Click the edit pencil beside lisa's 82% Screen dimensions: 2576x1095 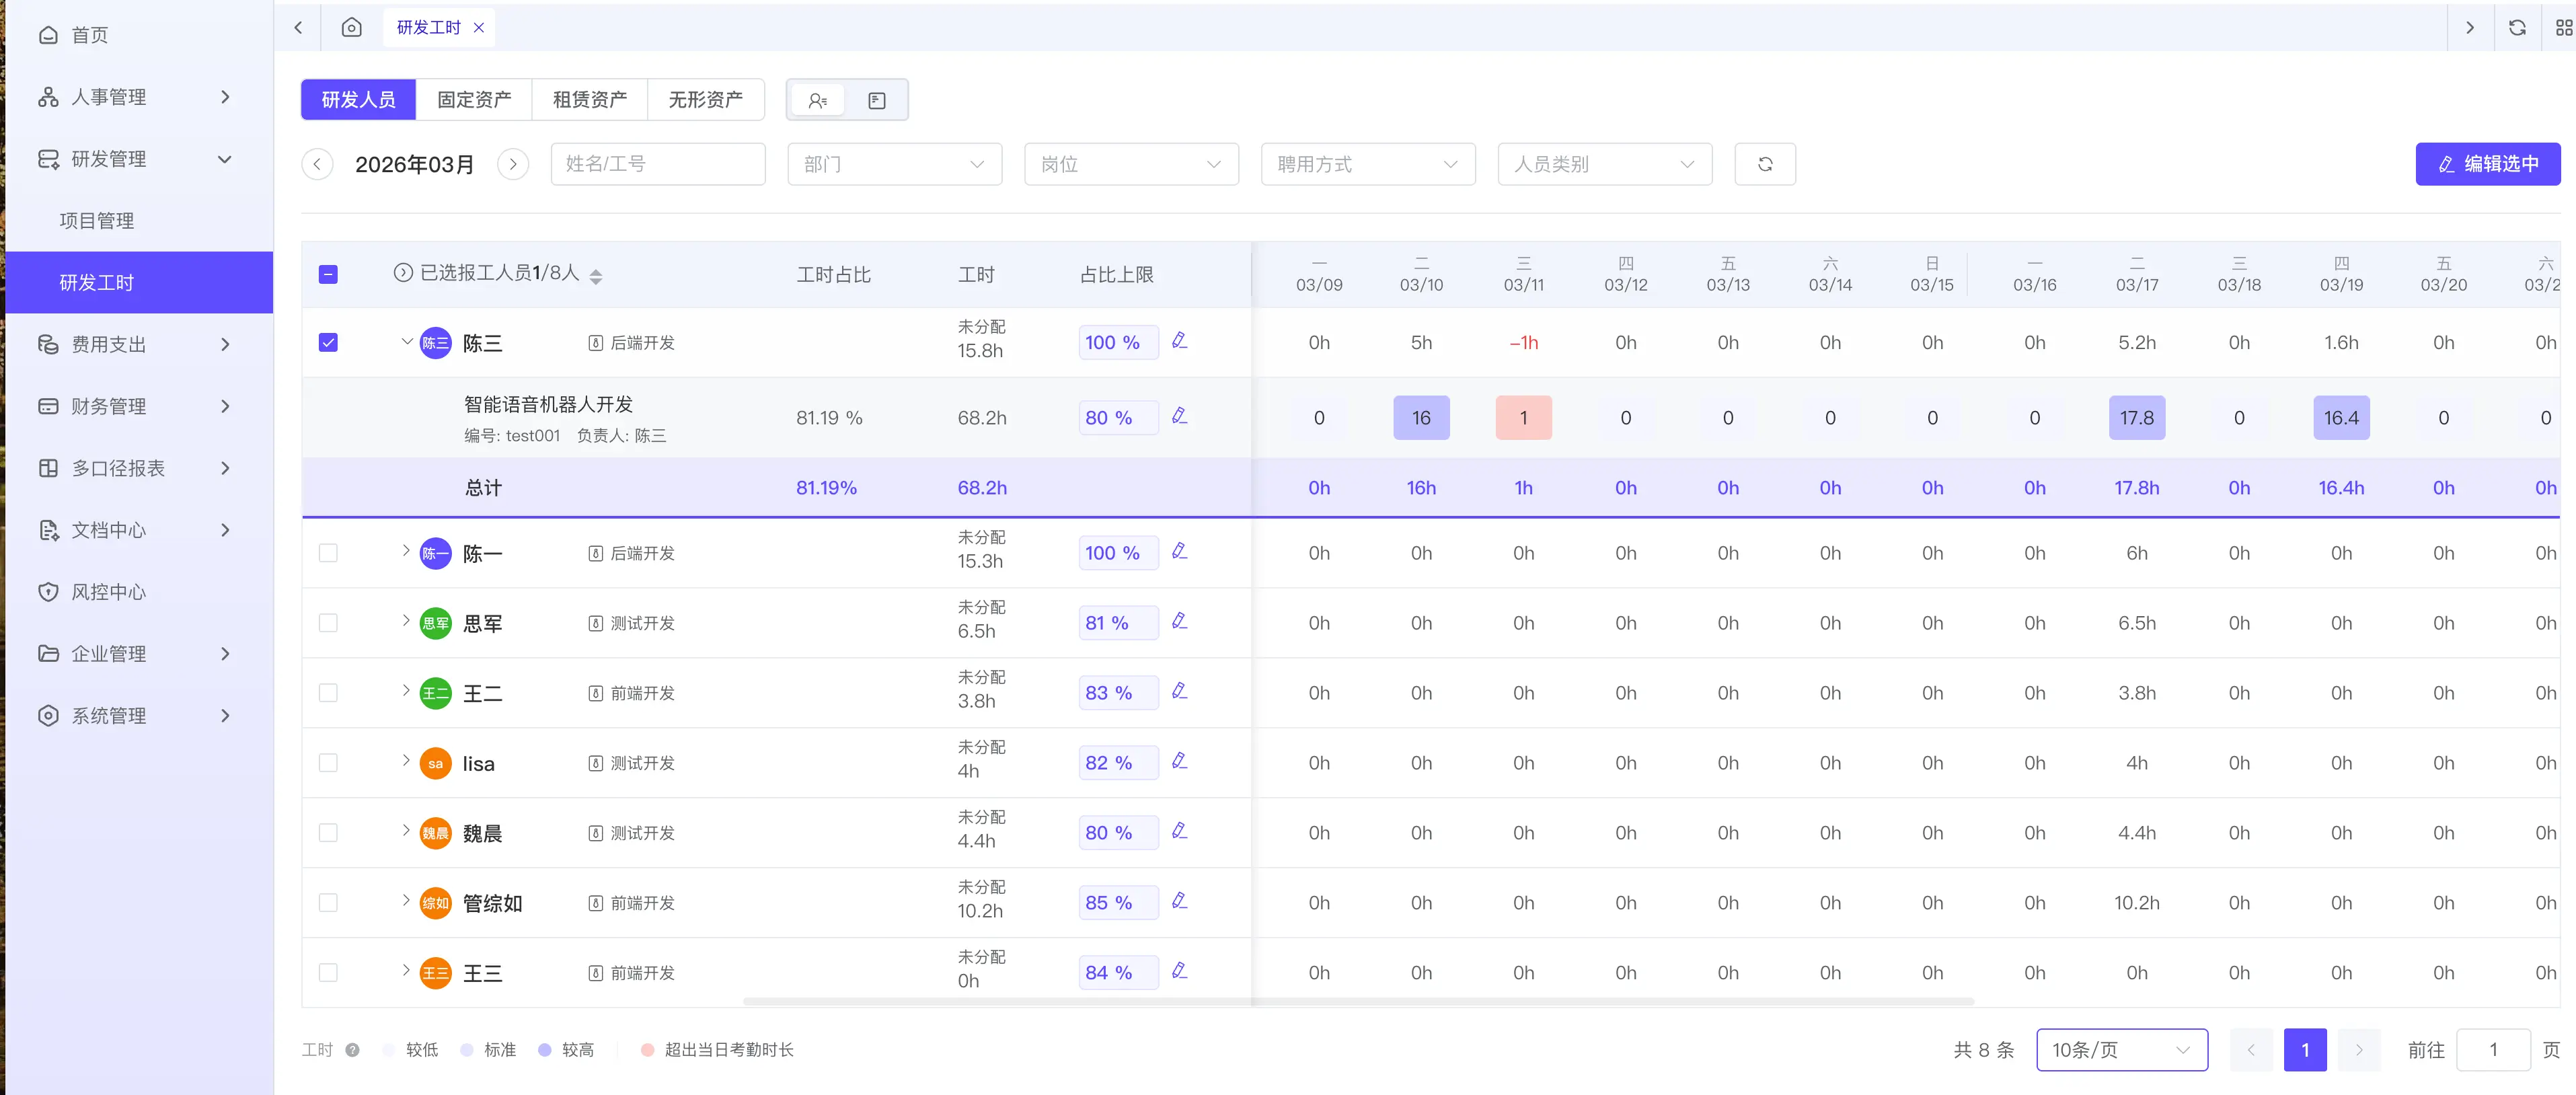(1180, 761)
